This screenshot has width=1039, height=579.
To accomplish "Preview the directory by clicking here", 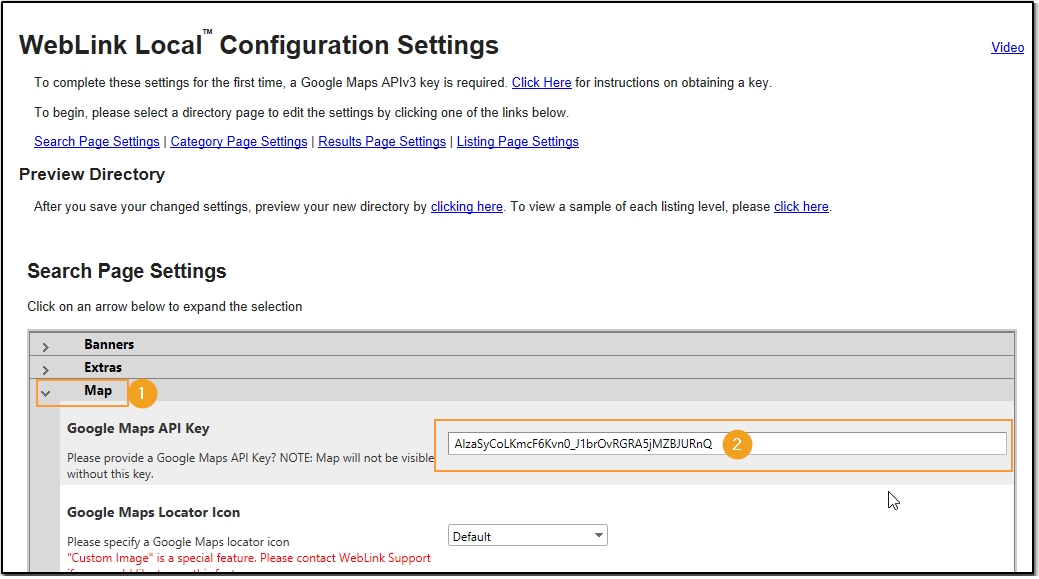I will 466,206.
